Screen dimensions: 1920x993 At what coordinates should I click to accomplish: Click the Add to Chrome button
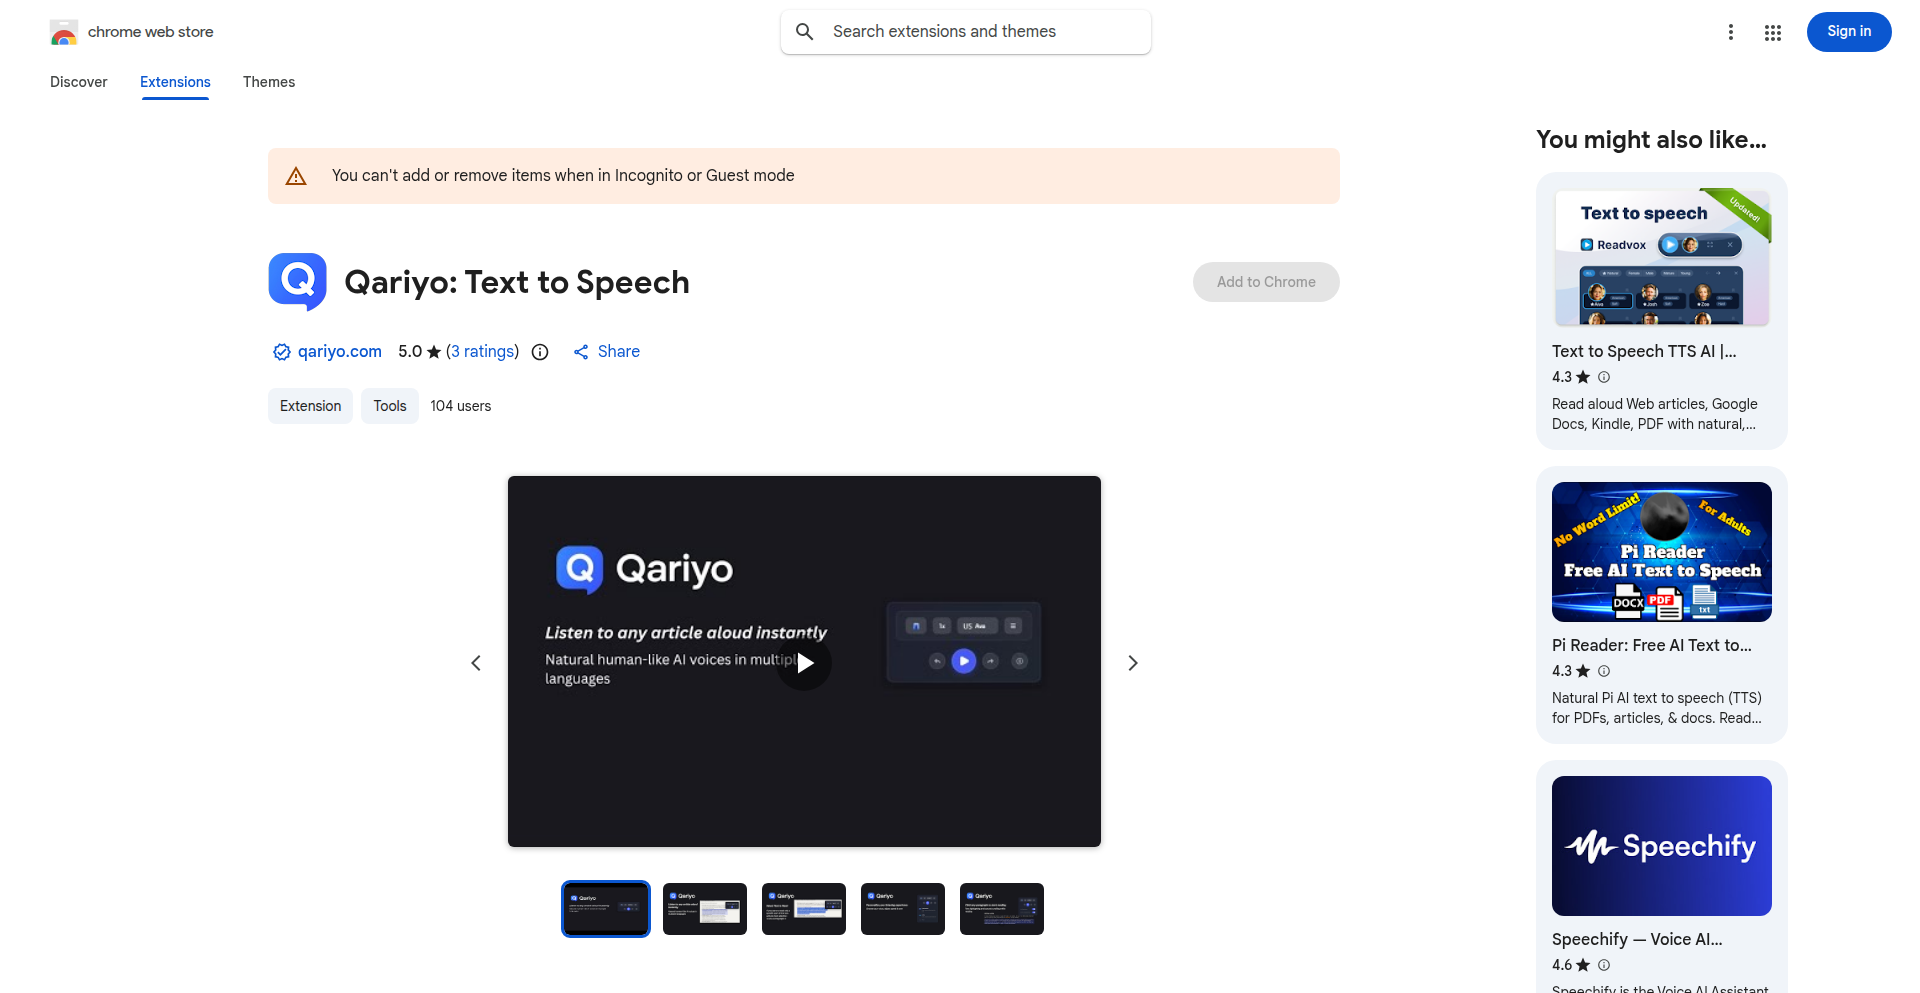pos(1266,281)
